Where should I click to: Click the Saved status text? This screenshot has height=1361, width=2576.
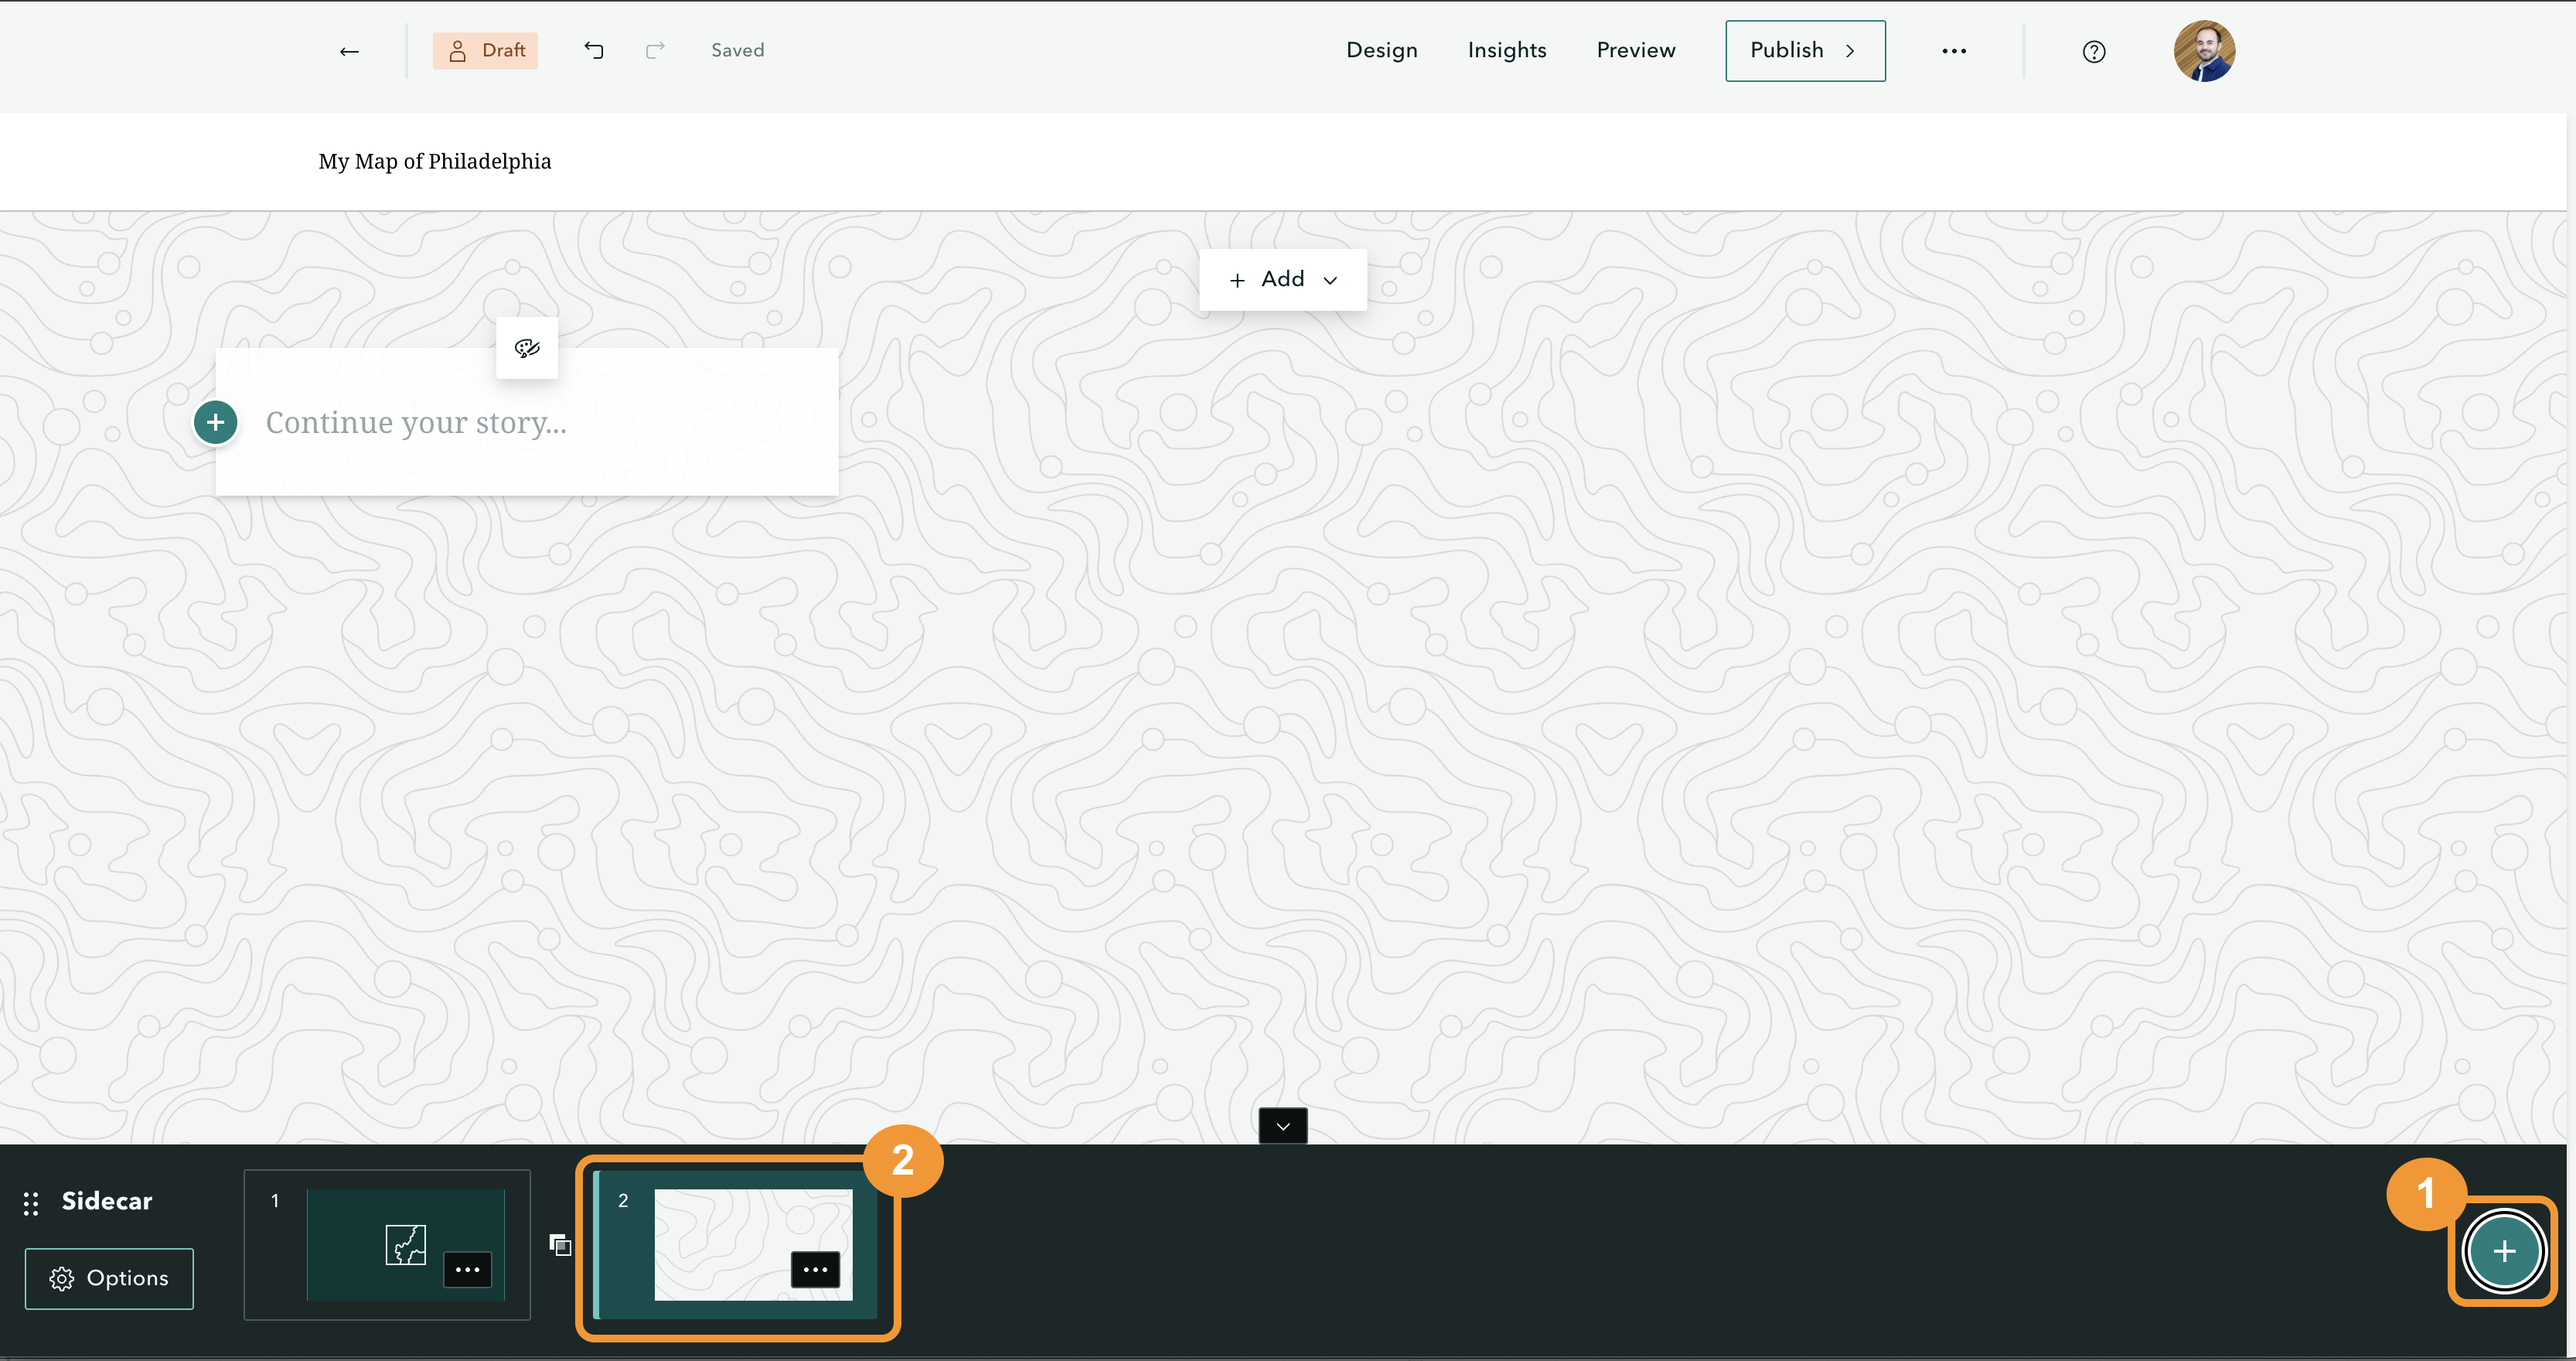[x=738, y=50]
